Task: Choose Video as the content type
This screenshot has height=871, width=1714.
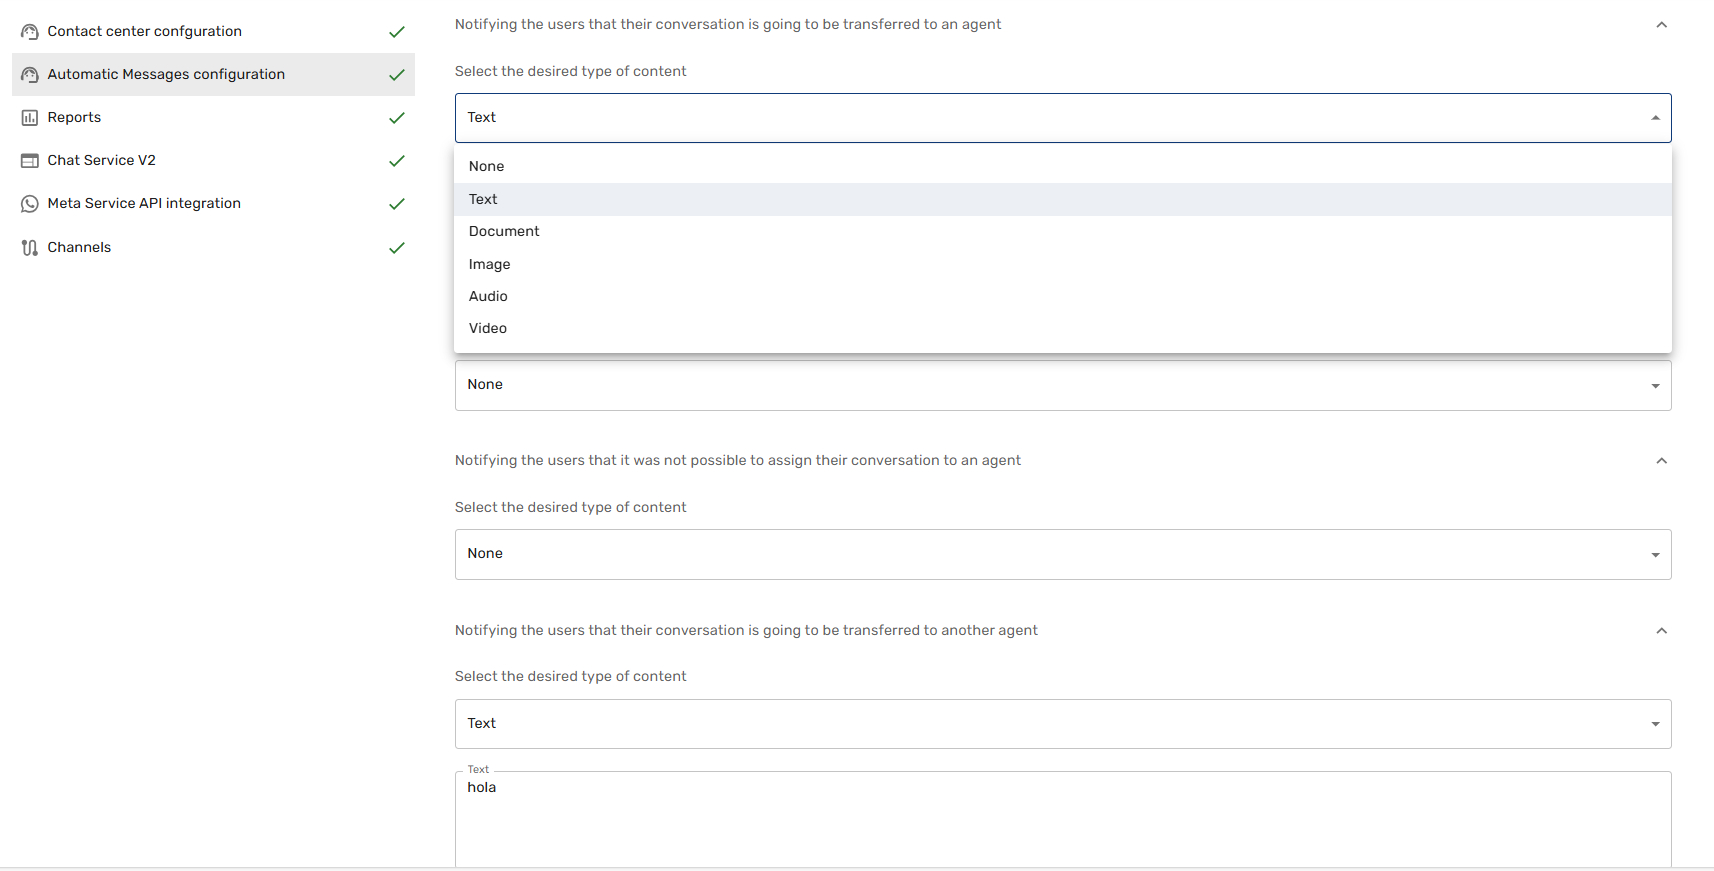Action: pyautogui.click(x=488, y=328)
